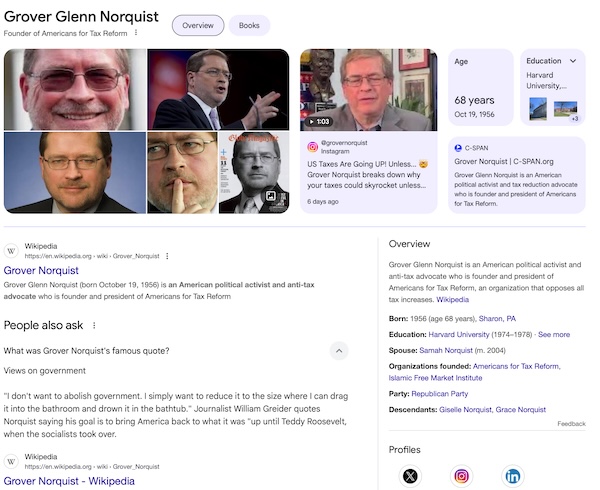Click the Republican Party link
Screen dimensions: 600x490
point(440,394)
